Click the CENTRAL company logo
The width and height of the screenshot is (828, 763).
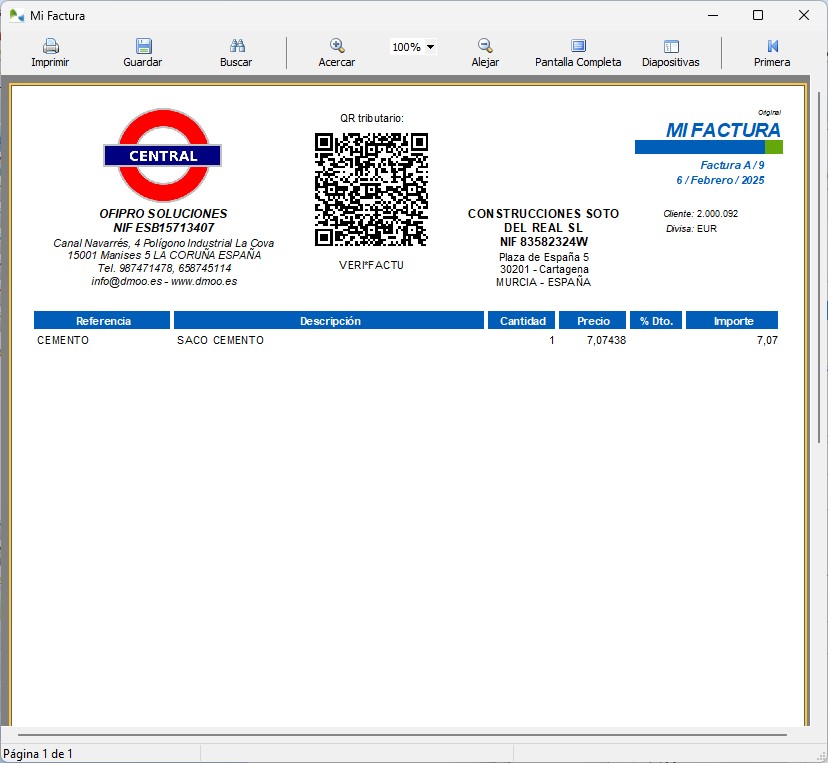tap(162, 155)
